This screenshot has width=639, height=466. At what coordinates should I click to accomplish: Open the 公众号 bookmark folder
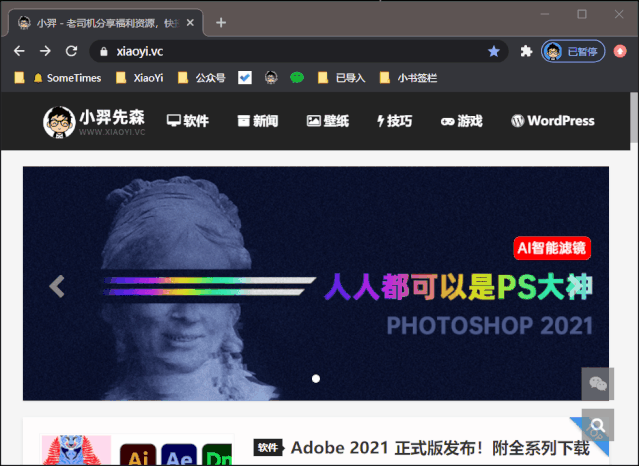point(201,78)
